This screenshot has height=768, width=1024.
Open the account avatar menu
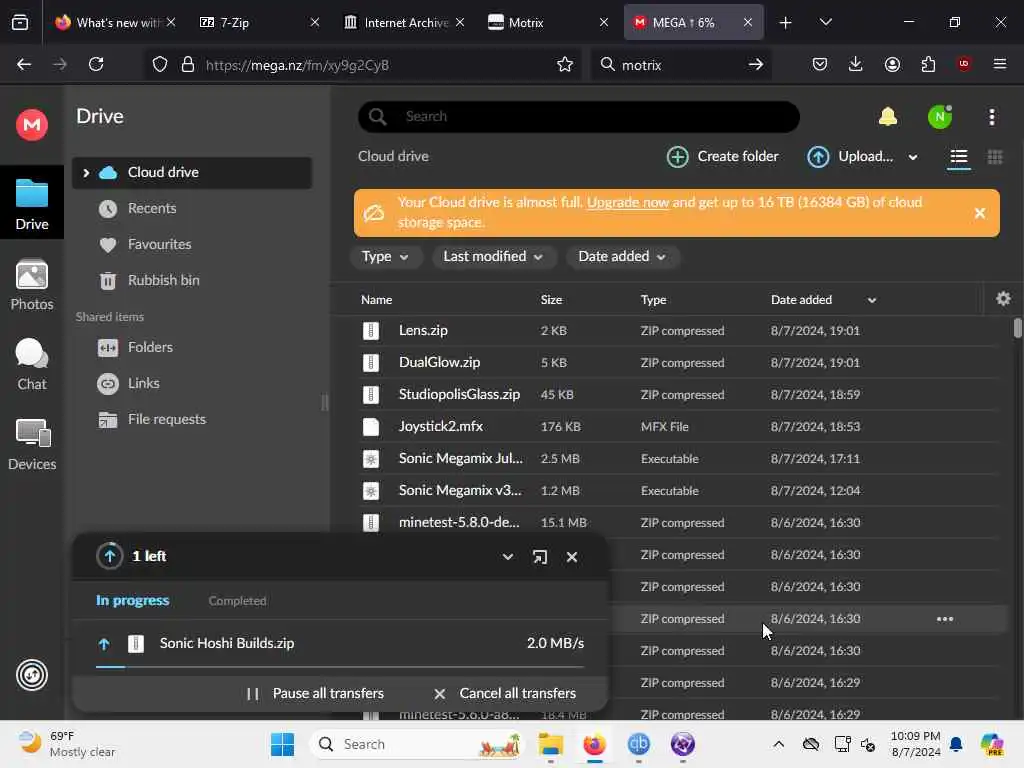pyautogui.click(x=940, y=117)
